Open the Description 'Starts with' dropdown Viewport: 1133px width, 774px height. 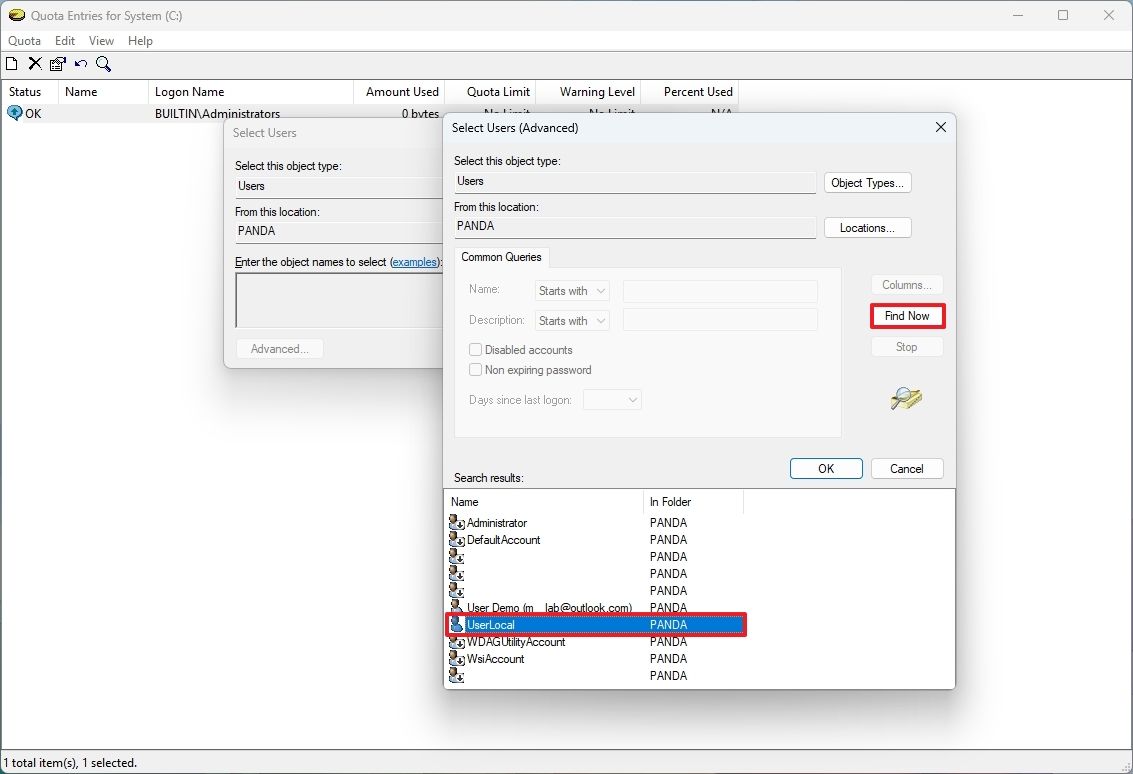coord(571,320)
